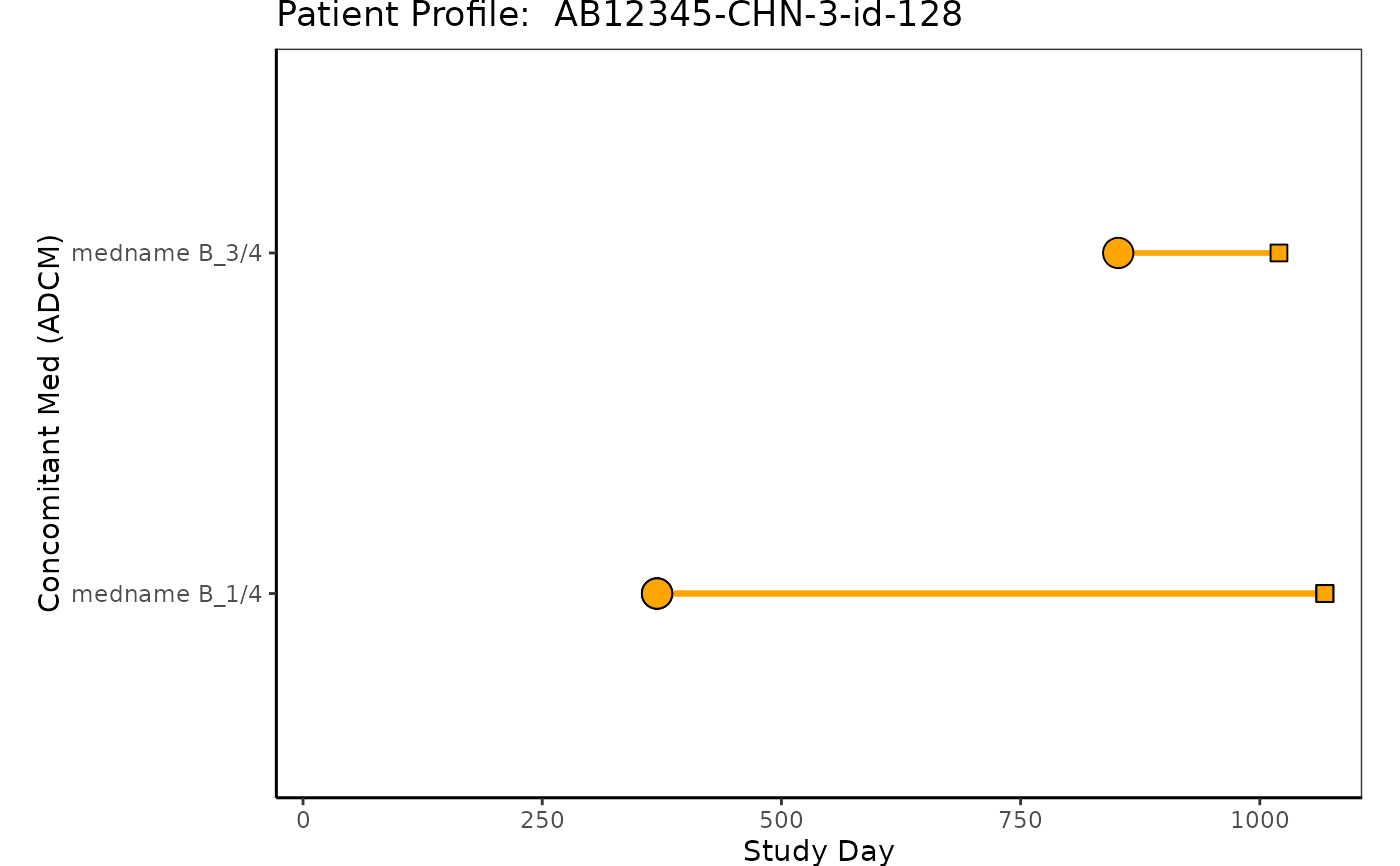
Task: Click the orange duration line of medname B_1/4
Action: 990,593
